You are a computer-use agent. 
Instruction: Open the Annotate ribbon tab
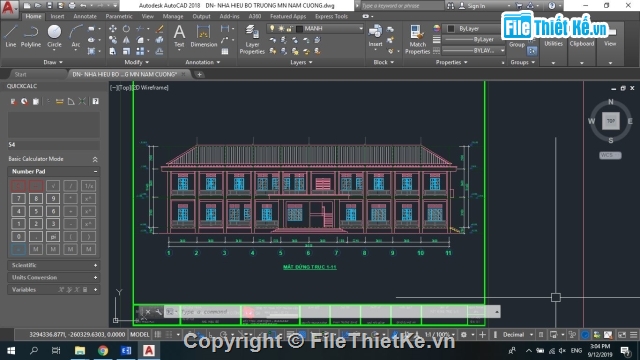coord(85,16)
